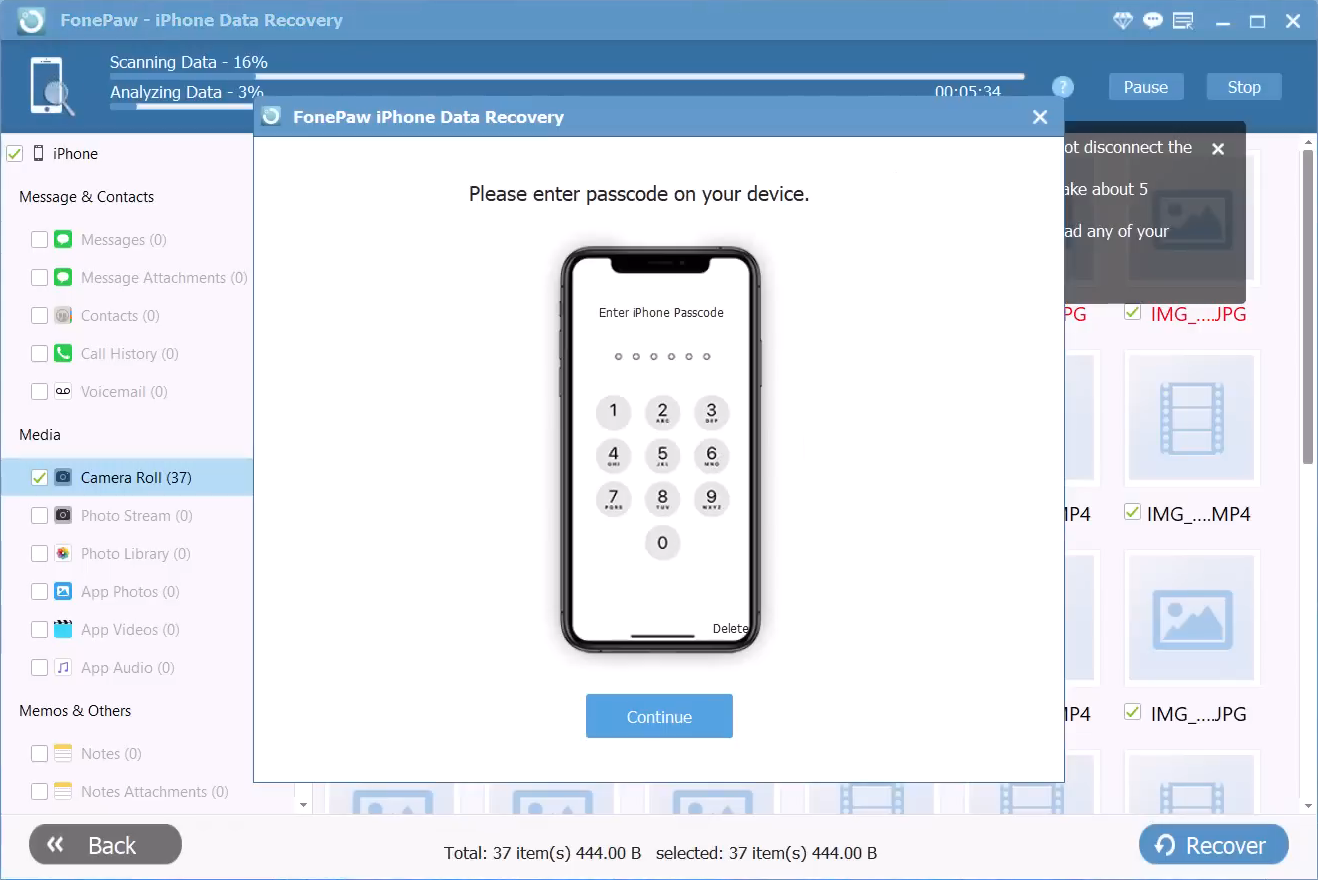1318x880 pixels.
Task: Click the green Call History phone icon
Action: [x=63, y=354]
